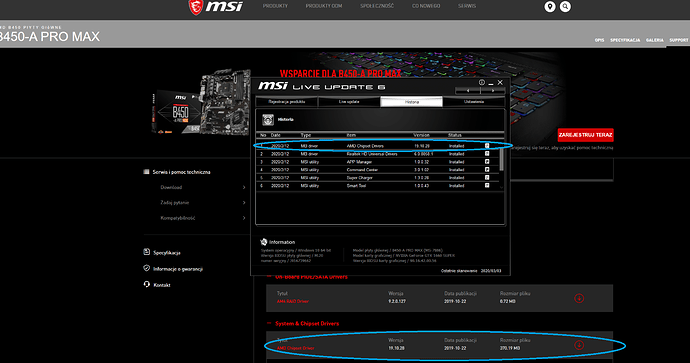This screenshot has height=363, width=690.
Task: Expand the Zadaj pytanie chevron
Action: 244,203
